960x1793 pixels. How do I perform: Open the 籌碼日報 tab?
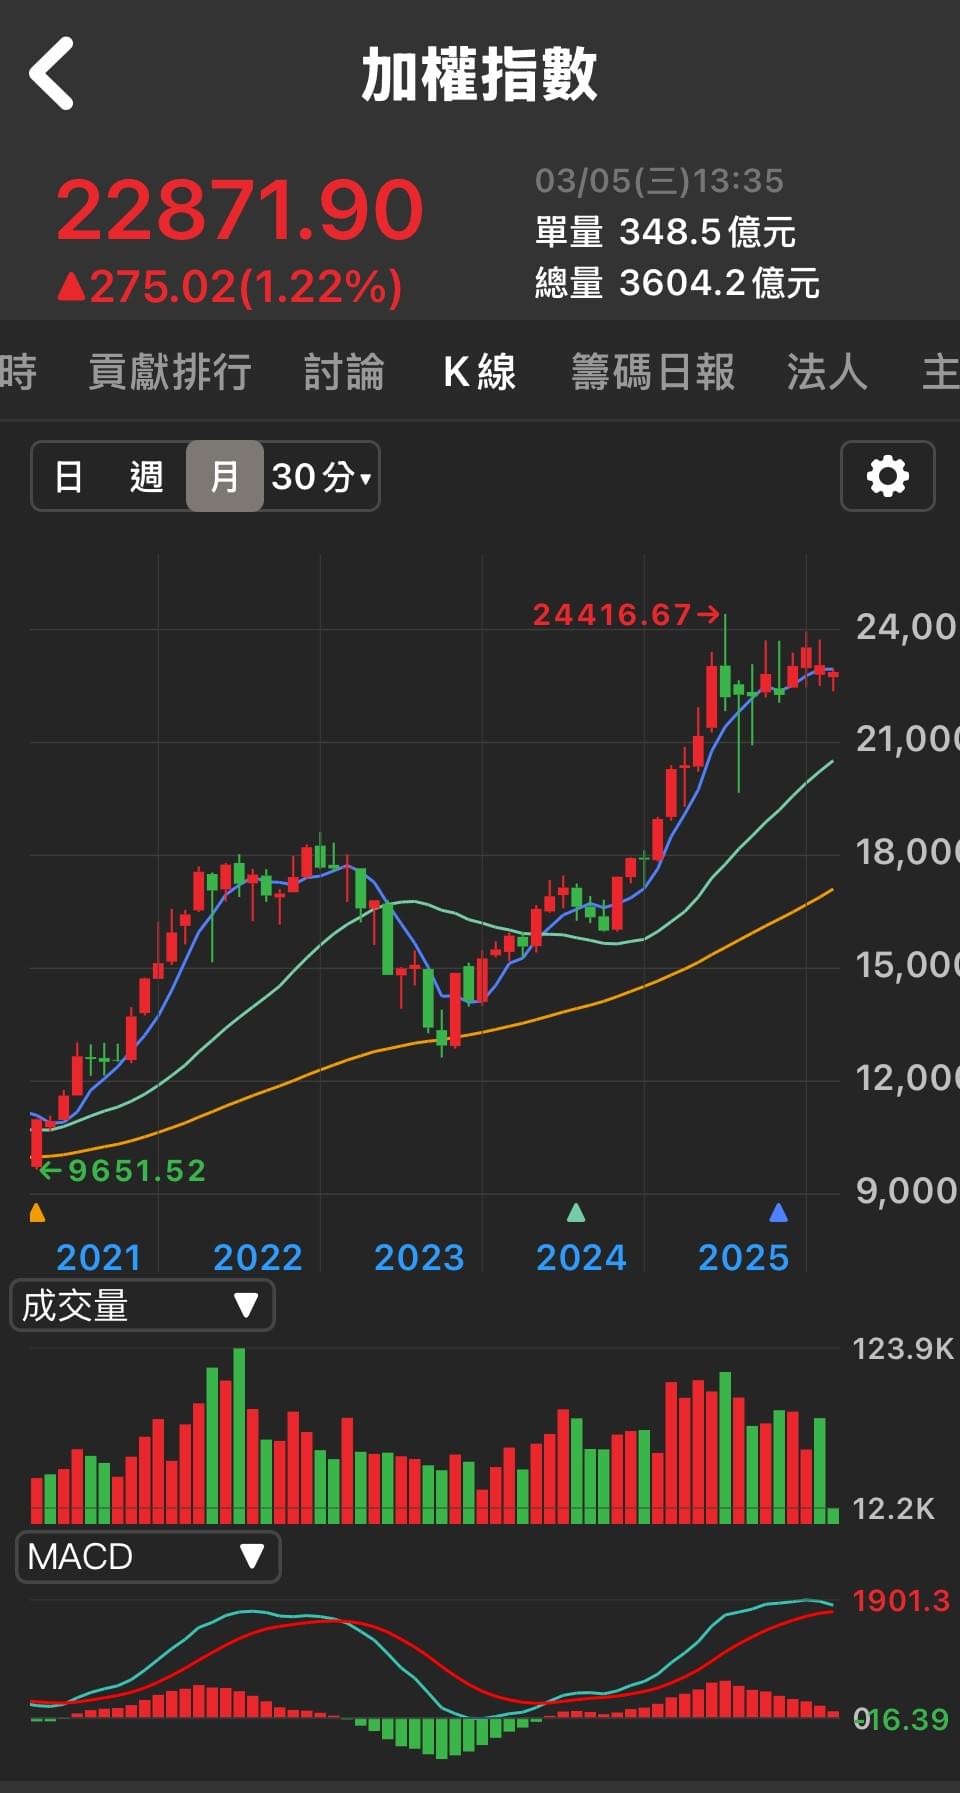pos(653,372)
